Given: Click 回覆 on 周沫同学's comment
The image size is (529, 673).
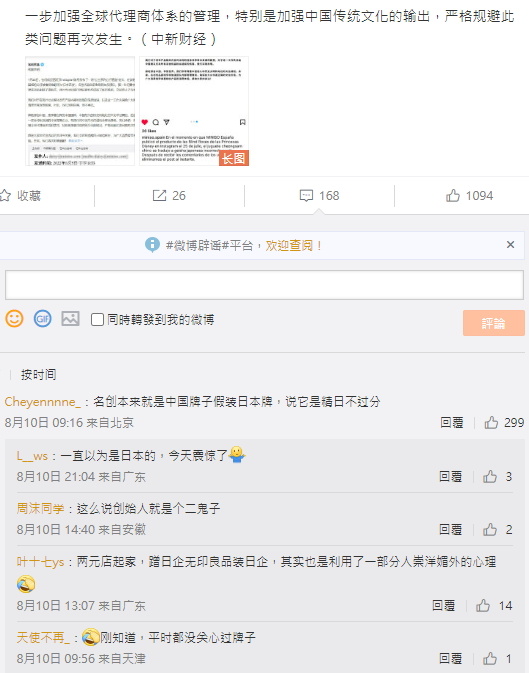Looking at the screenshot, I should click(x=450, y=530).
